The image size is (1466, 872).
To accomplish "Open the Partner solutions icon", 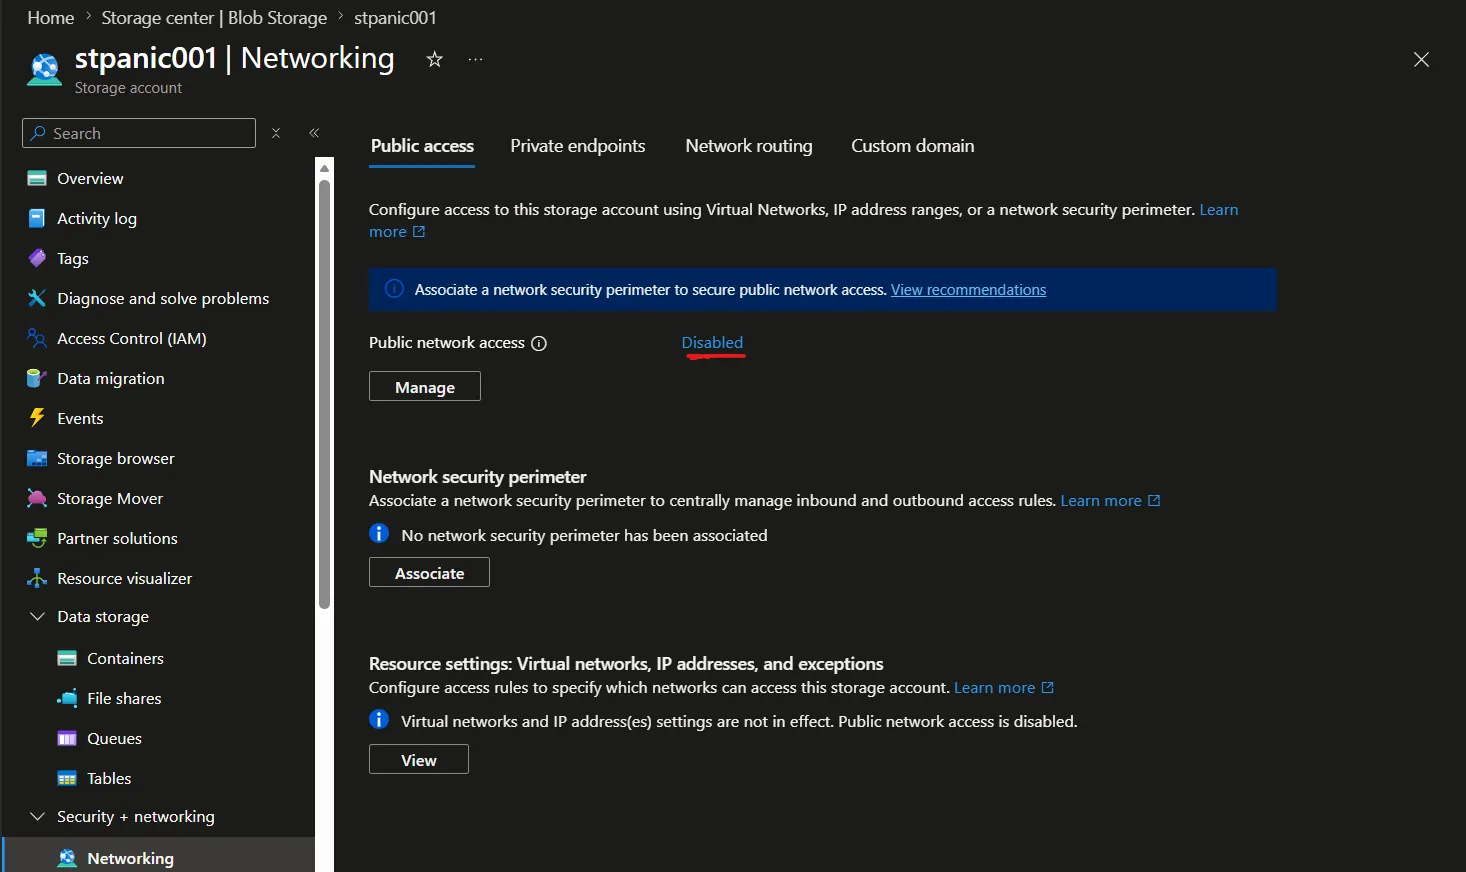I will [37, 538].
